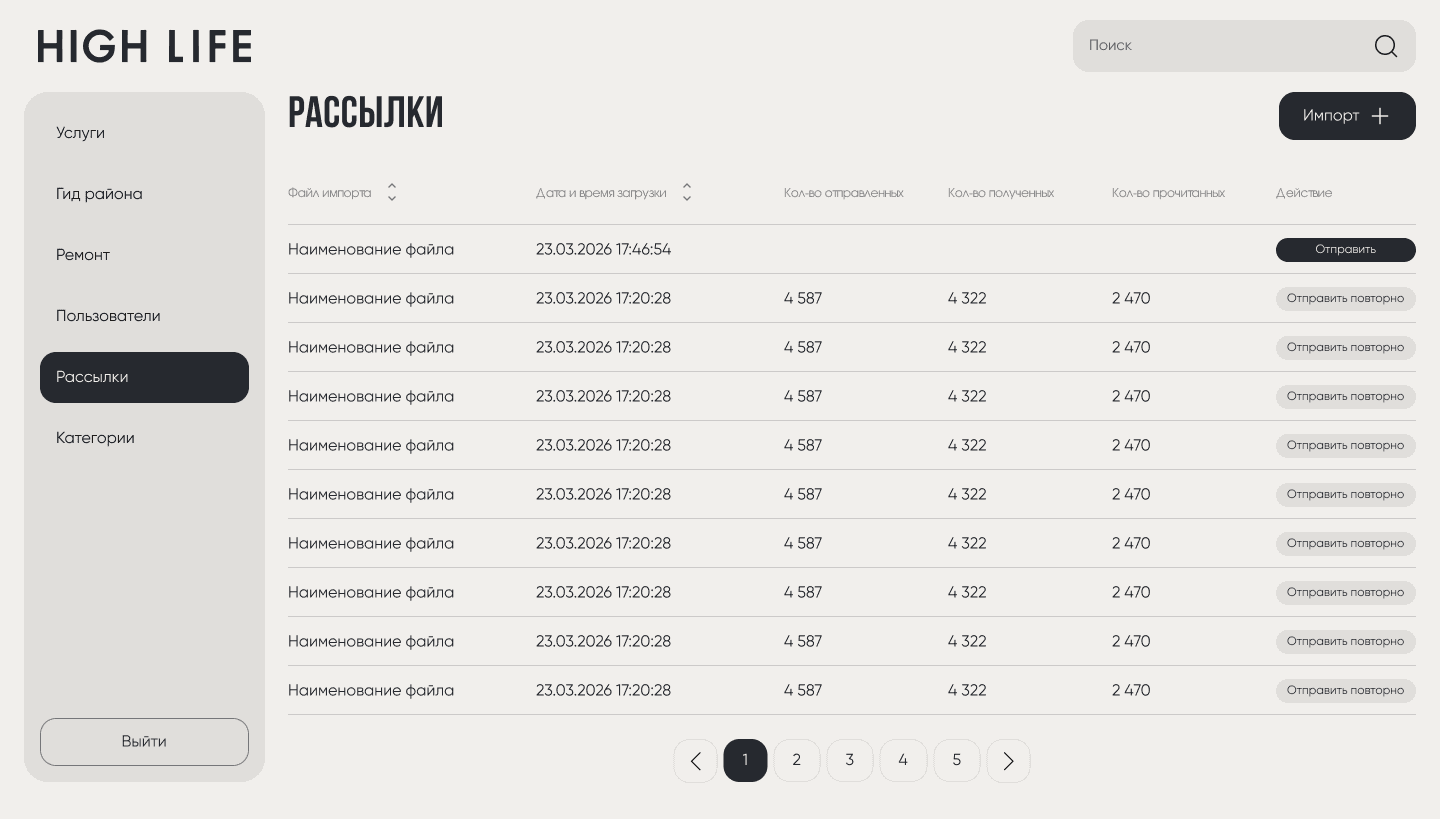Select the active Рассылки sidebar item

[144, 377]
